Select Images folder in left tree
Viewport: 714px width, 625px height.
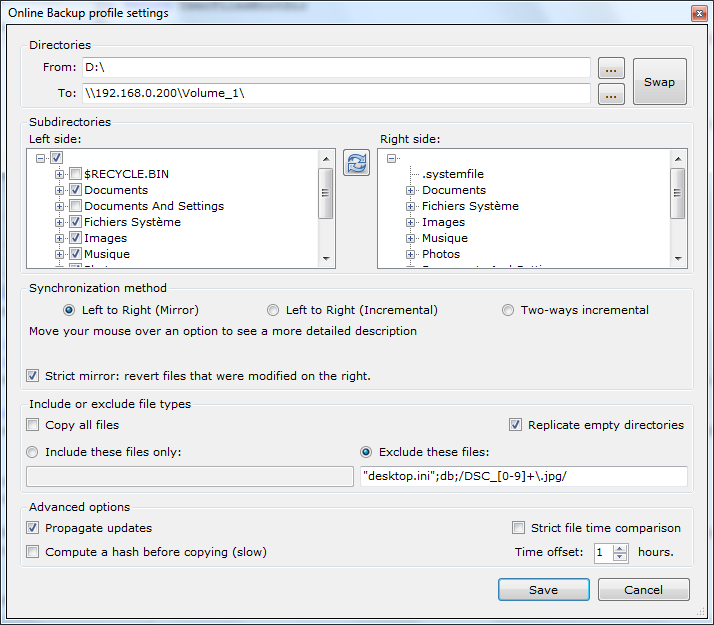click(105, 238)
